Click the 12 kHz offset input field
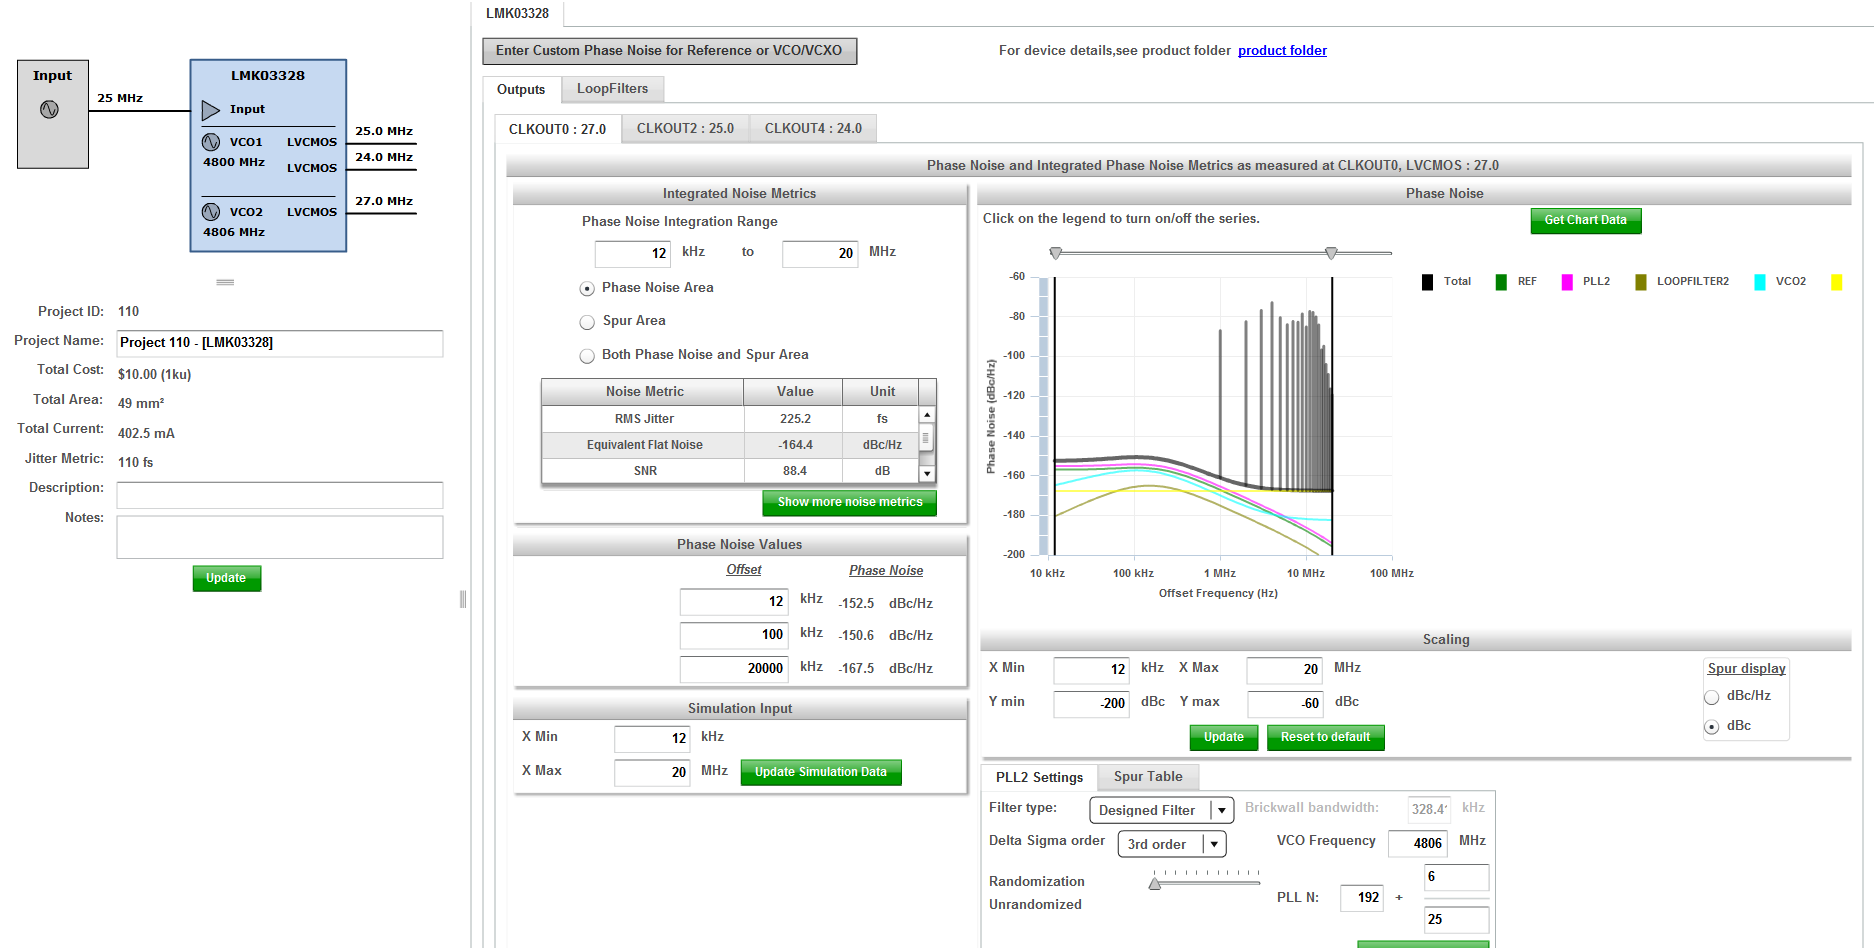 click(734, 602)
